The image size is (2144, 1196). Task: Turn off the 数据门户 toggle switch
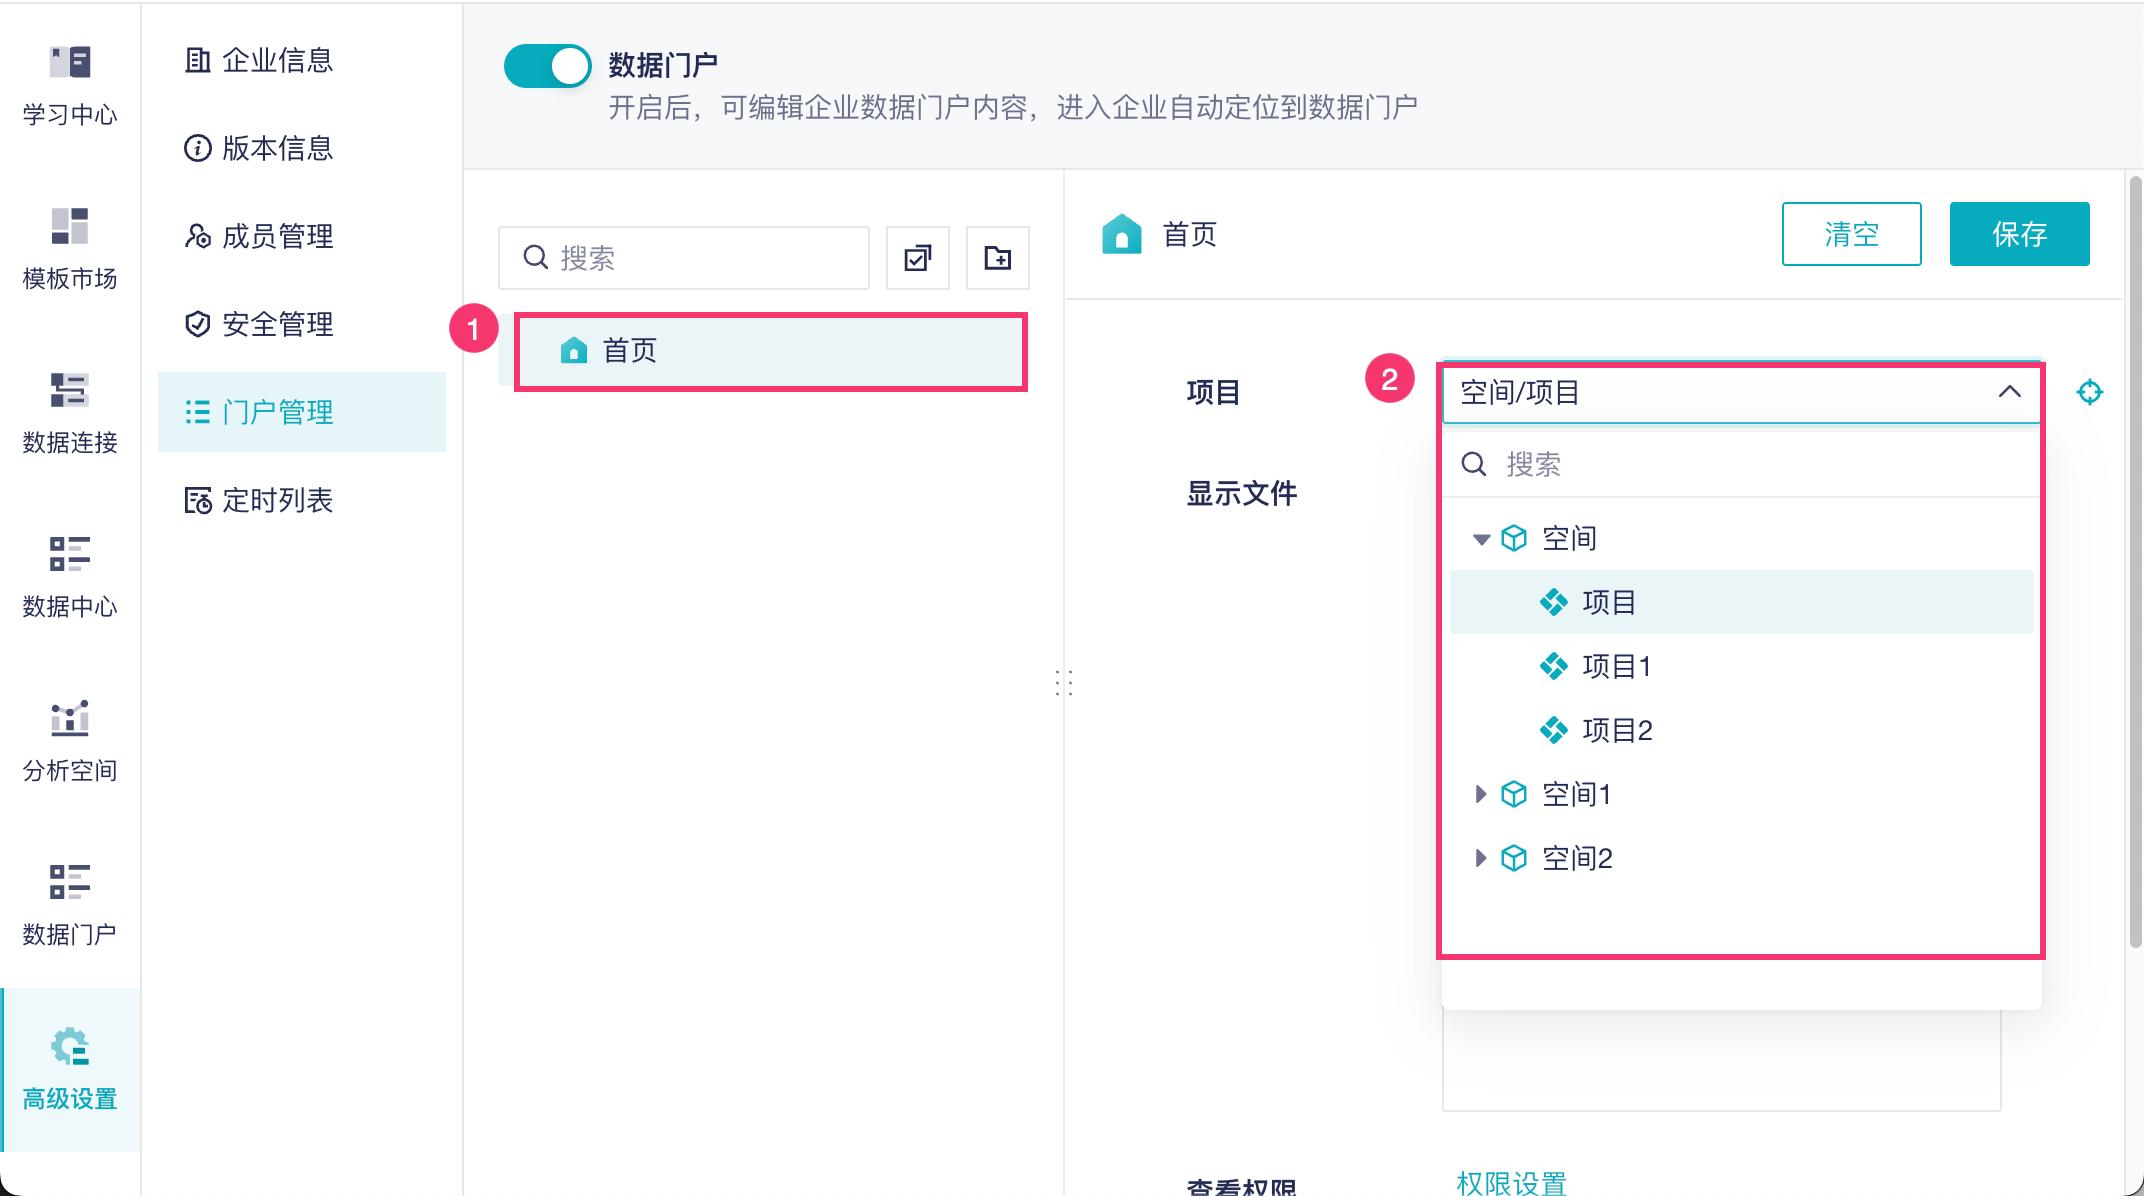(548, 66)
